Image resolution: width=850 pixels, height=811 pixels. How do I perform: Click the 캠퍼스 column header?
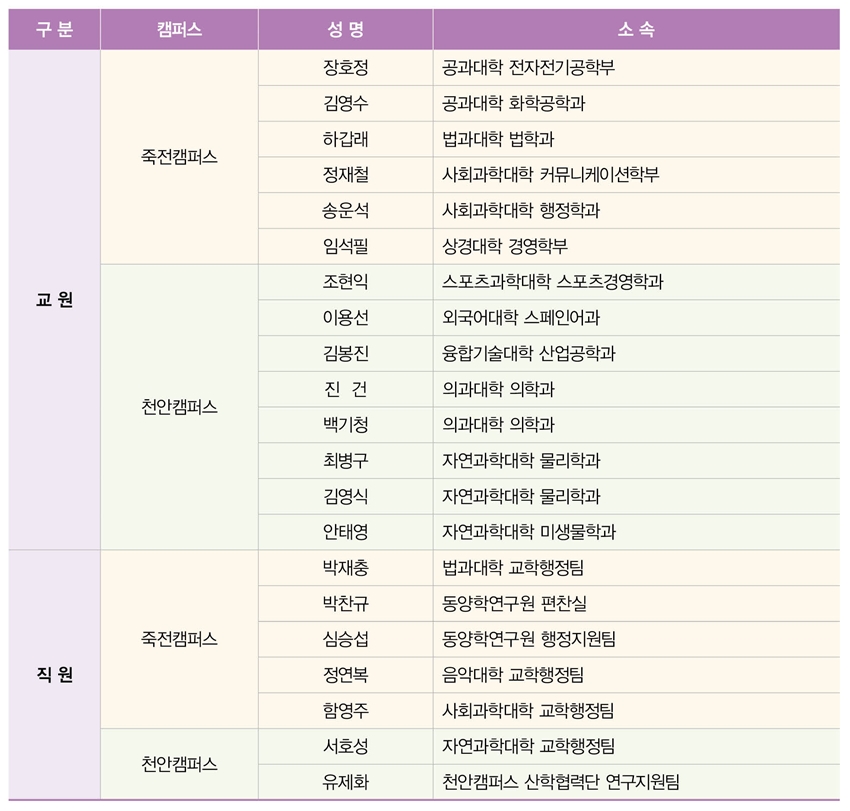click(x=179, y=29)
